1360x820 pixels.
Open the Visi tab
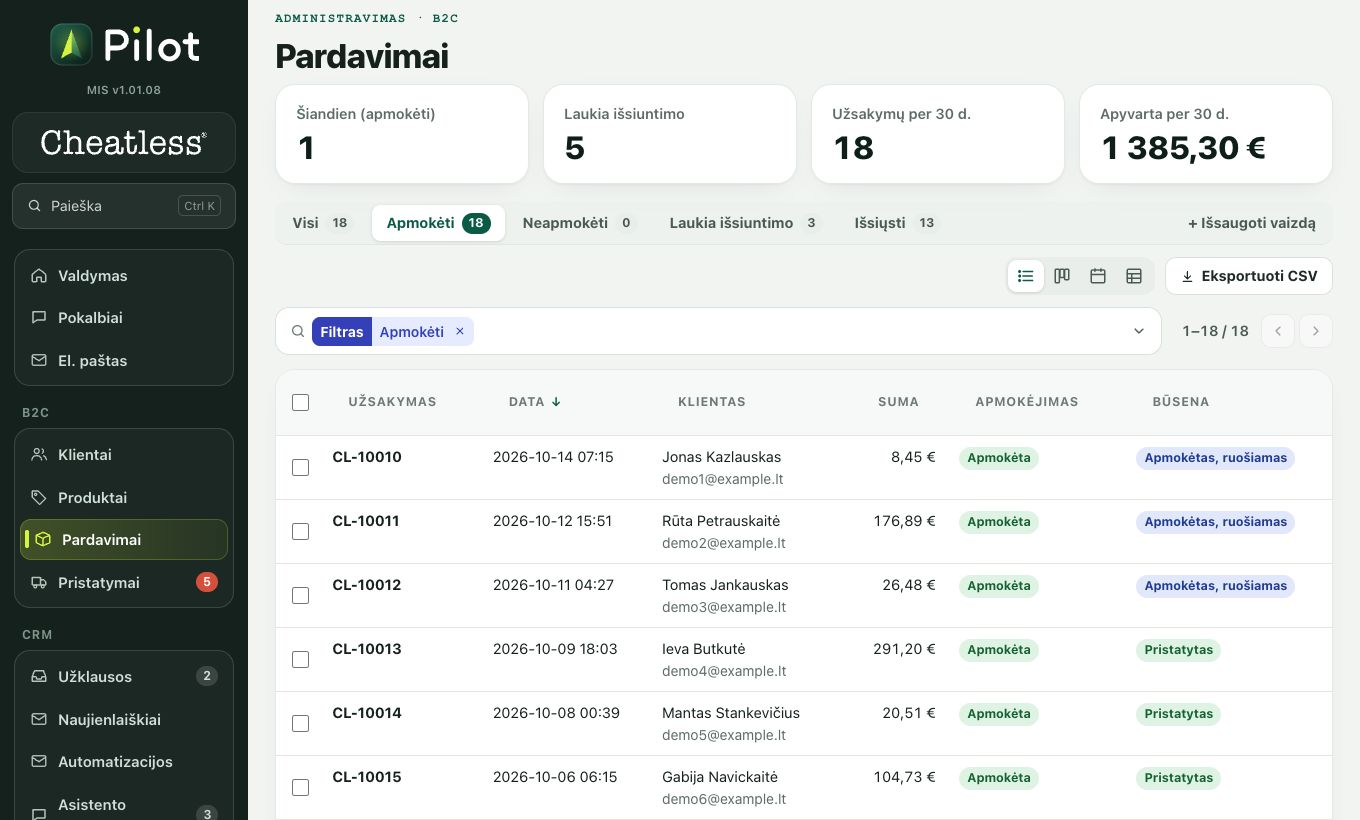[x=319, y=223]
